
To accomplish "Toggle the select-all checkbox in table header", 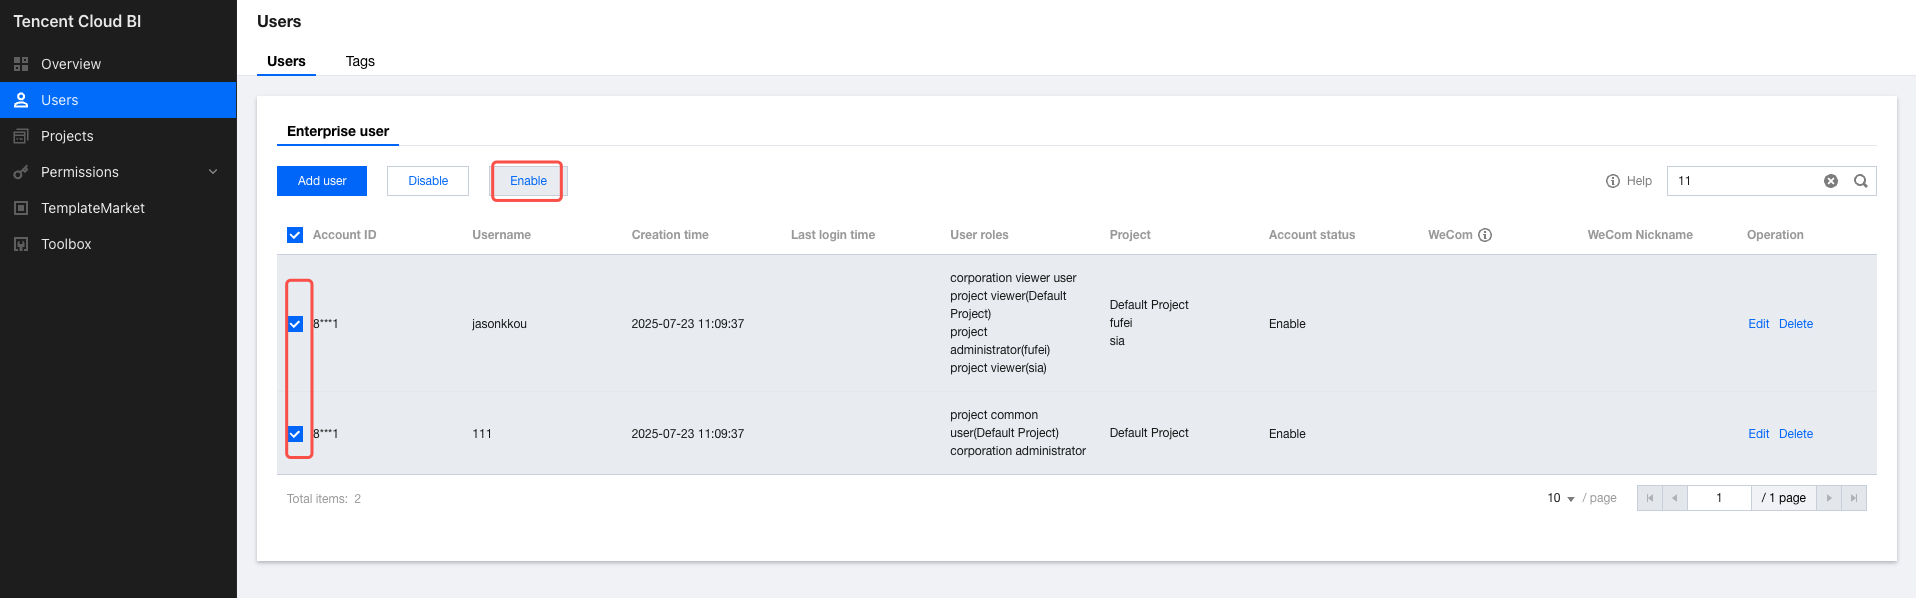I will [x=295, y=235].
